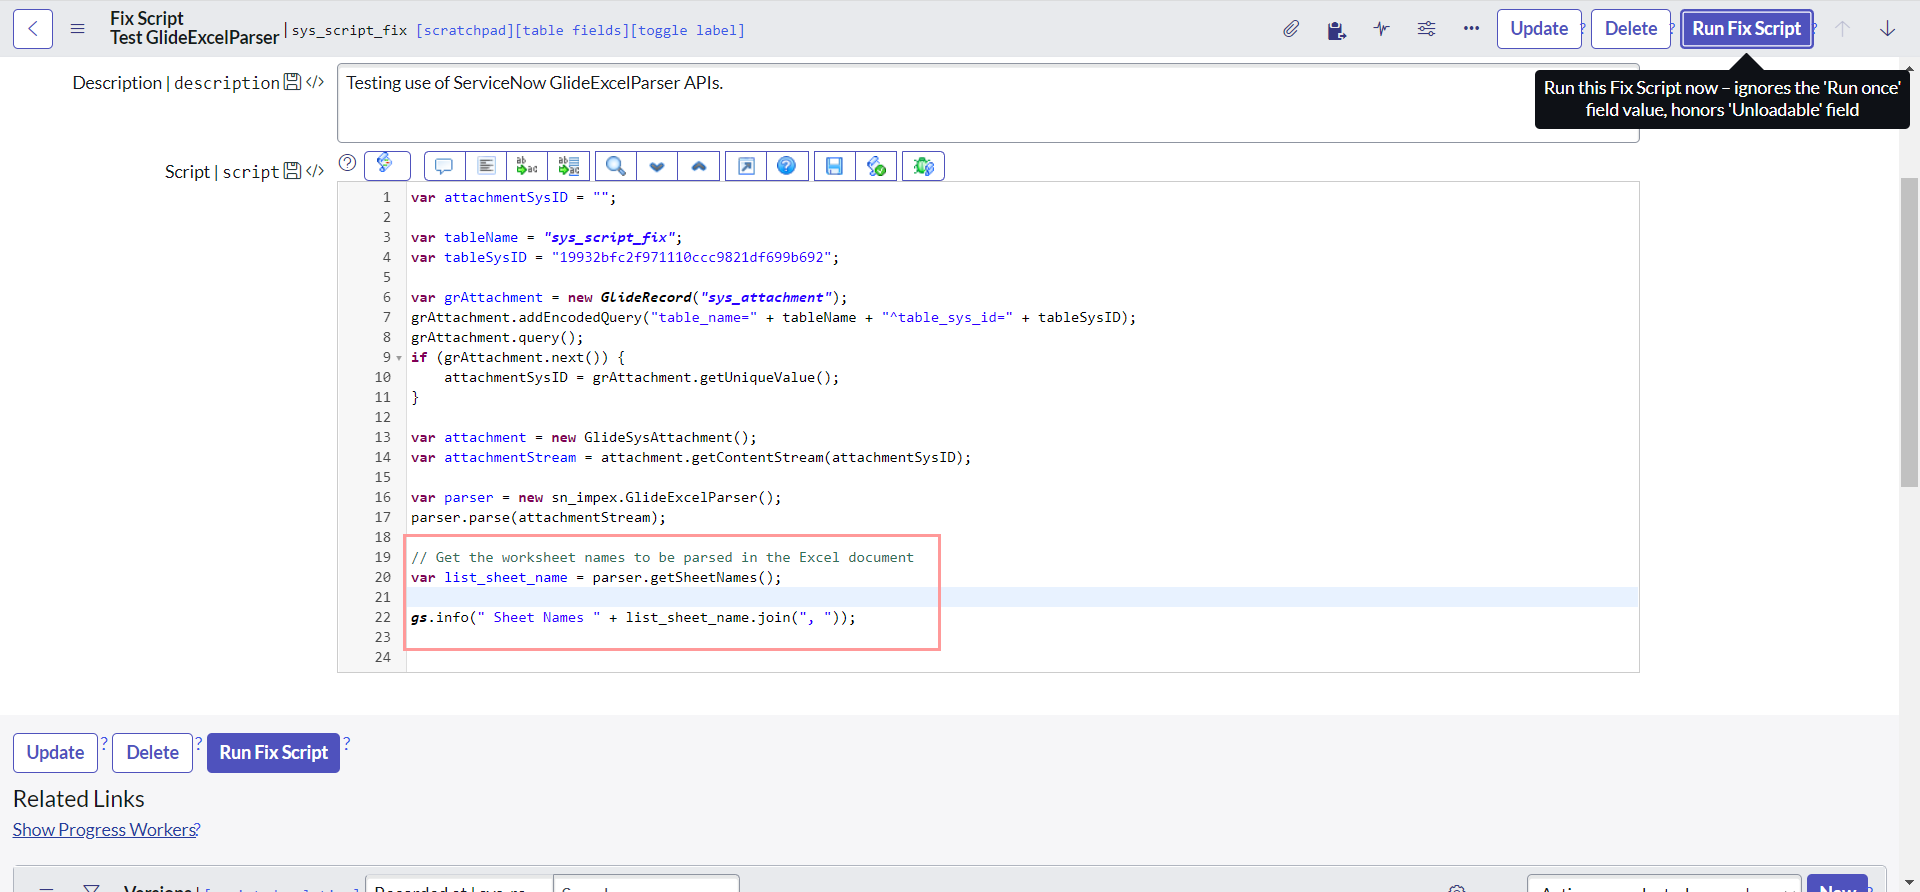Open the script debugger bug icon
Screen dimensions: 1920x892
[924, 166]
